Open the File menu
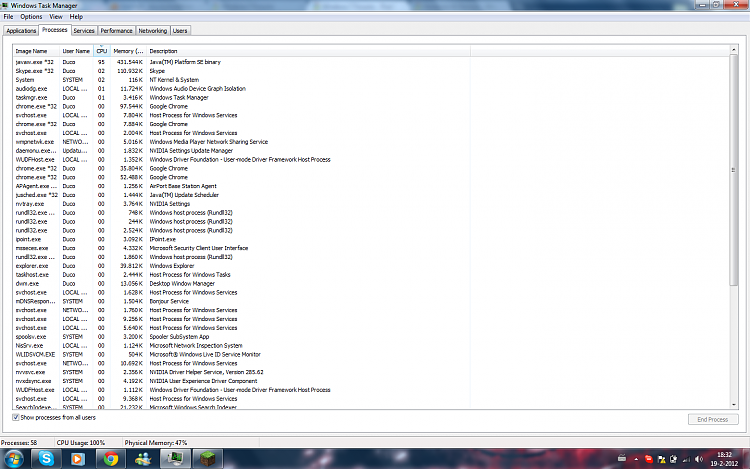The width and height of the screenshot is (750, 469). (9, 17)
